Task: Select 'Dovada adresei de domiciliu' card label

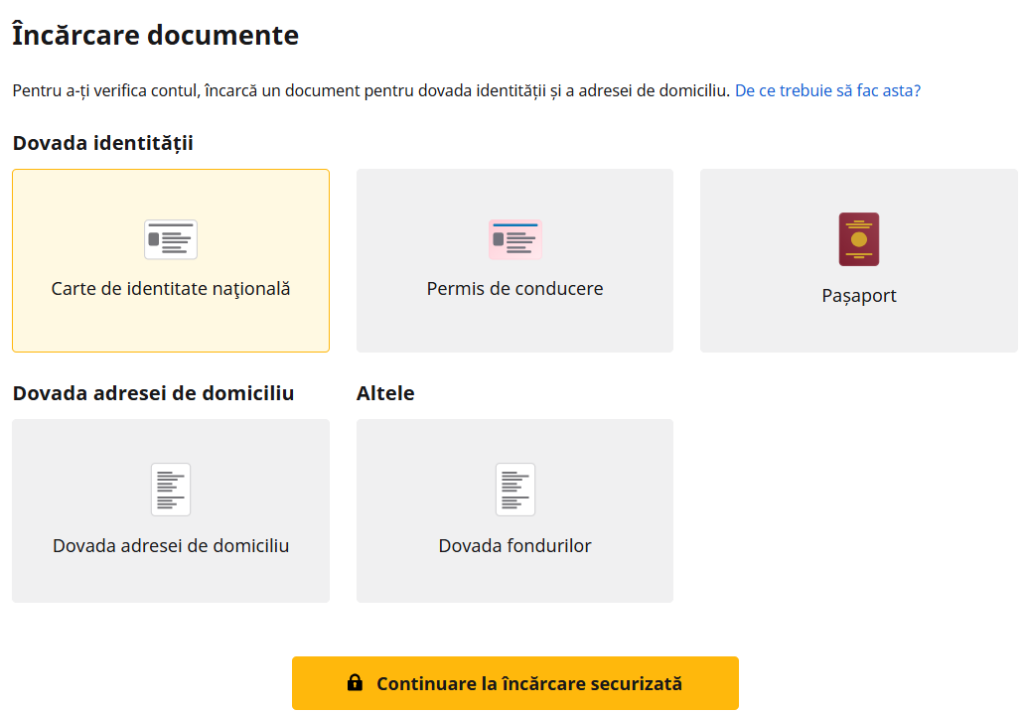Action: click(x=170, y=545)
